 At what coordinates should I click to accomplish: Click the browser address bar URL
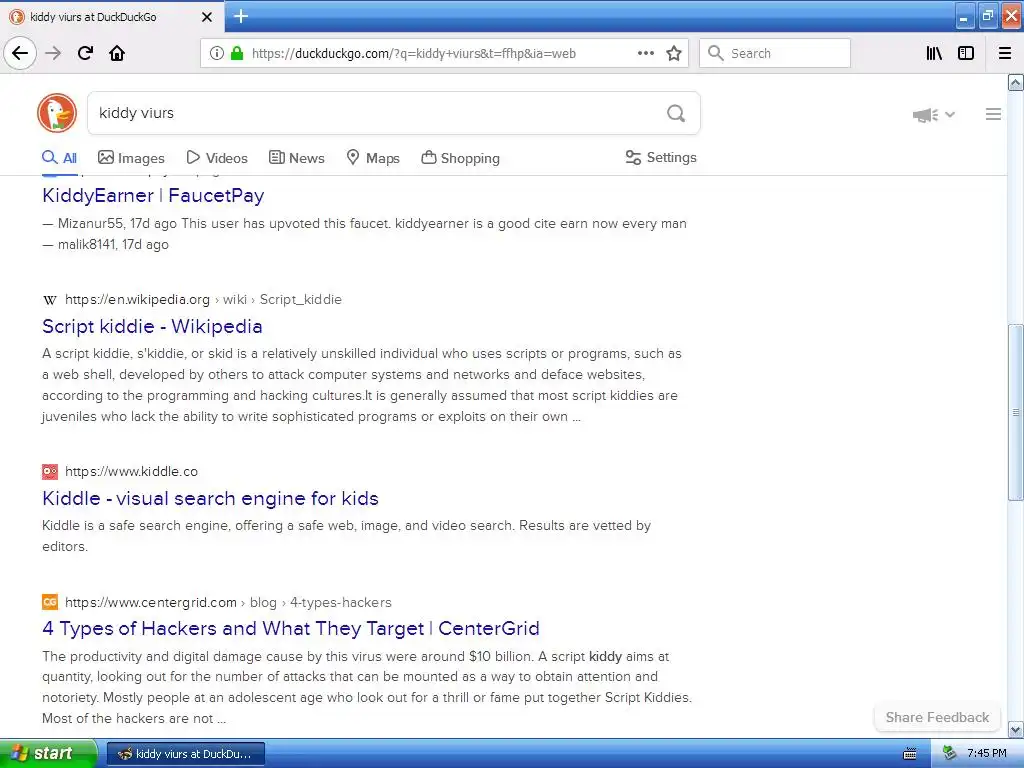click(x=413, y=54)
